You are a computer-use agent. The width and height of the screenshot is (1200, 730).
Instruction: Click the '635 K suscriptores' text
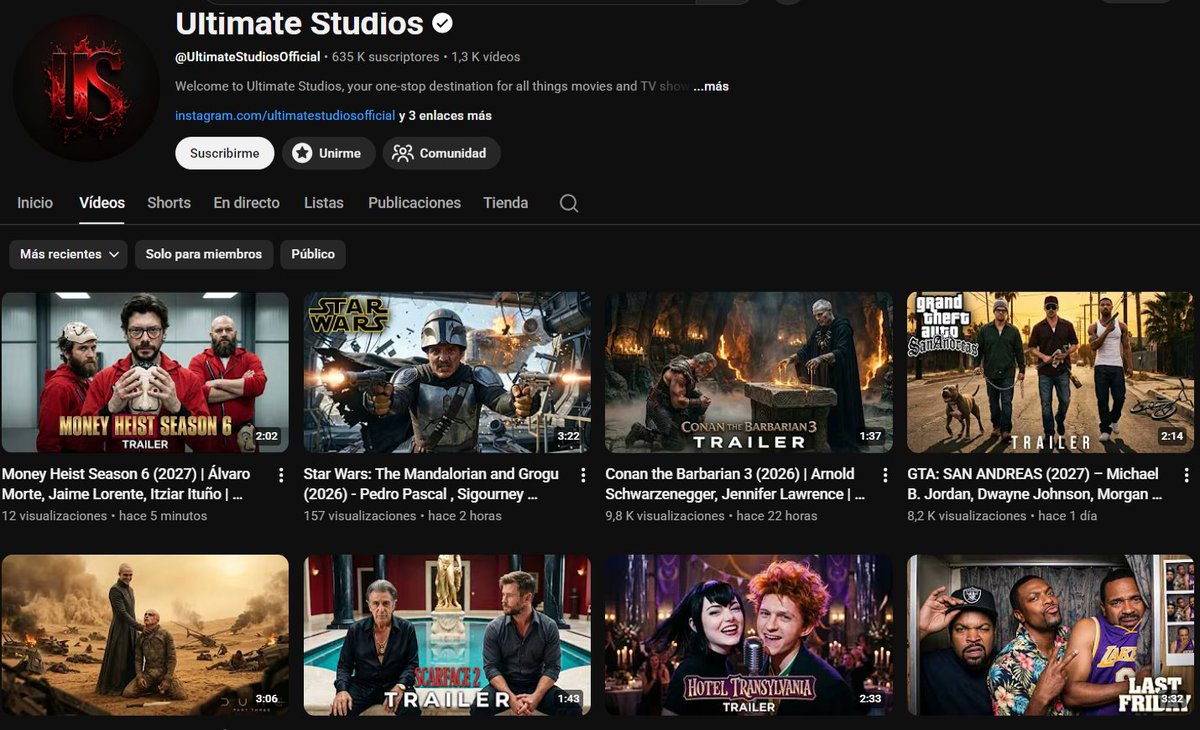click(385, 57)
